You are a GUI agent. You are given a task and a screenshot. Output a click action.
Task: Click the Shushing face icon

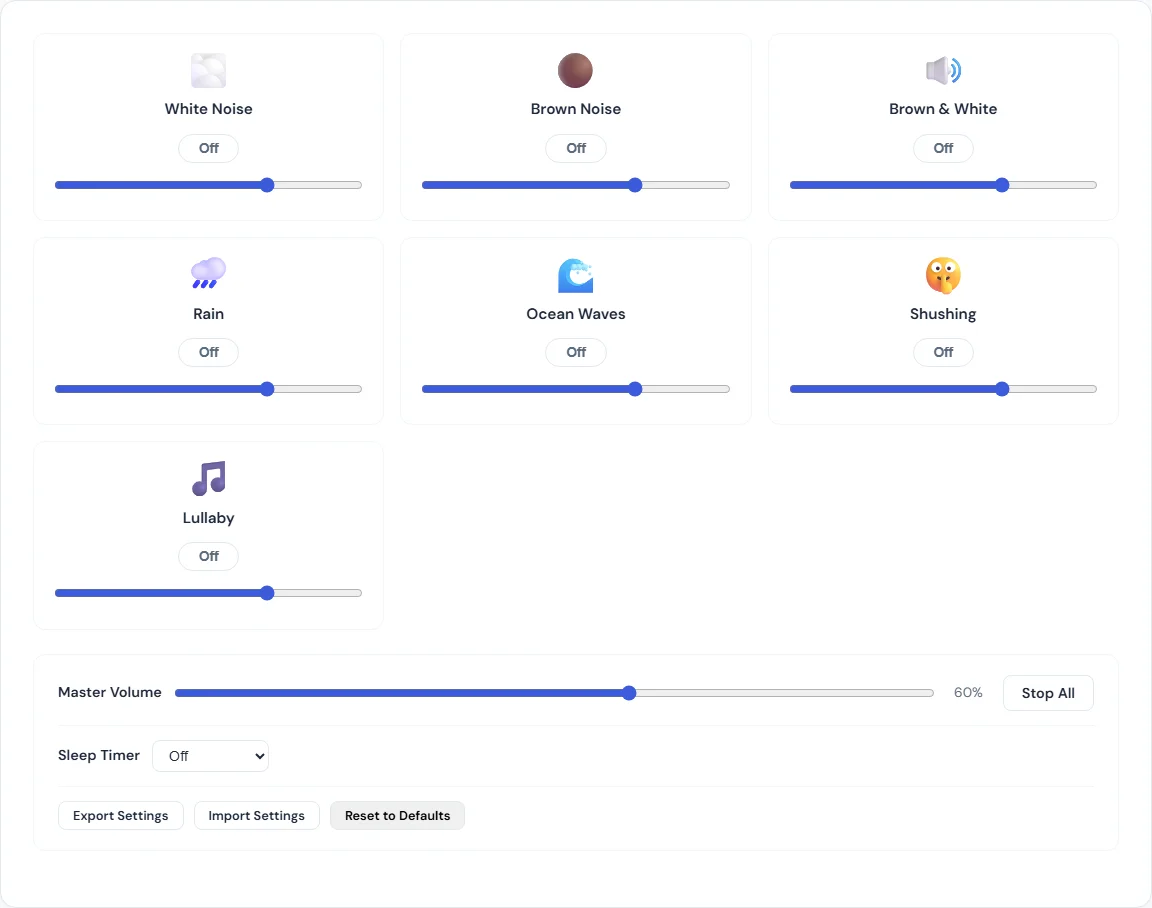943,274
